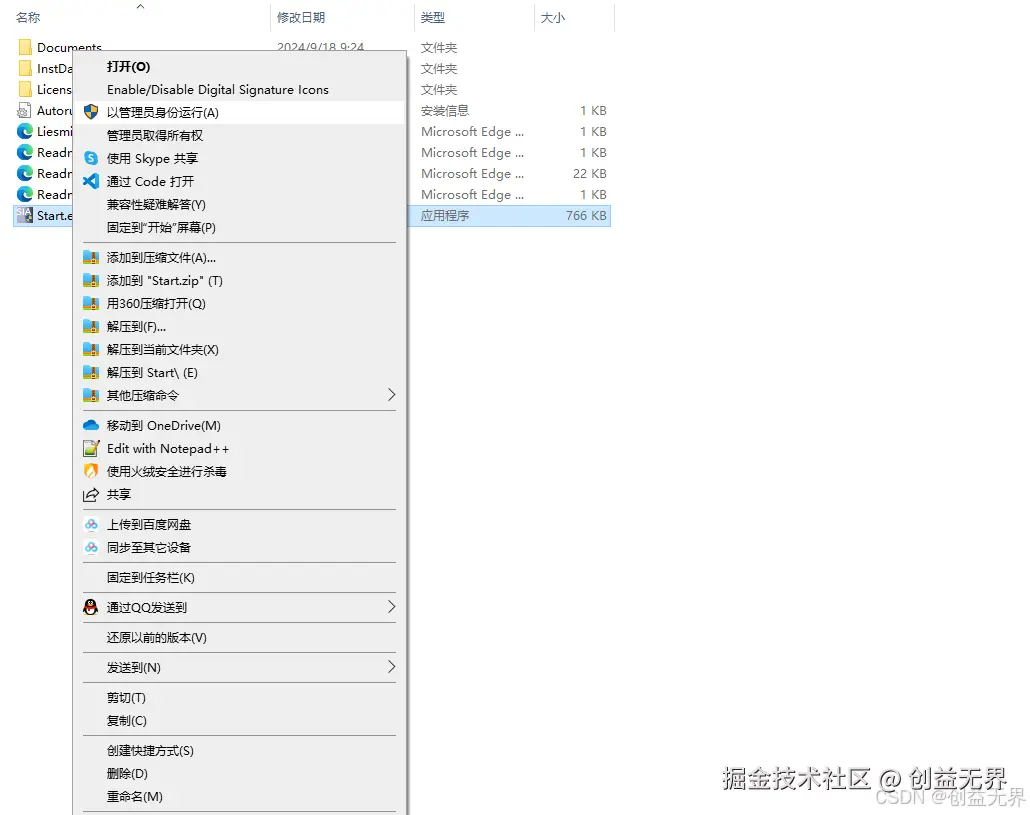Choose 打开(O) in the context menu

point(129,66)
